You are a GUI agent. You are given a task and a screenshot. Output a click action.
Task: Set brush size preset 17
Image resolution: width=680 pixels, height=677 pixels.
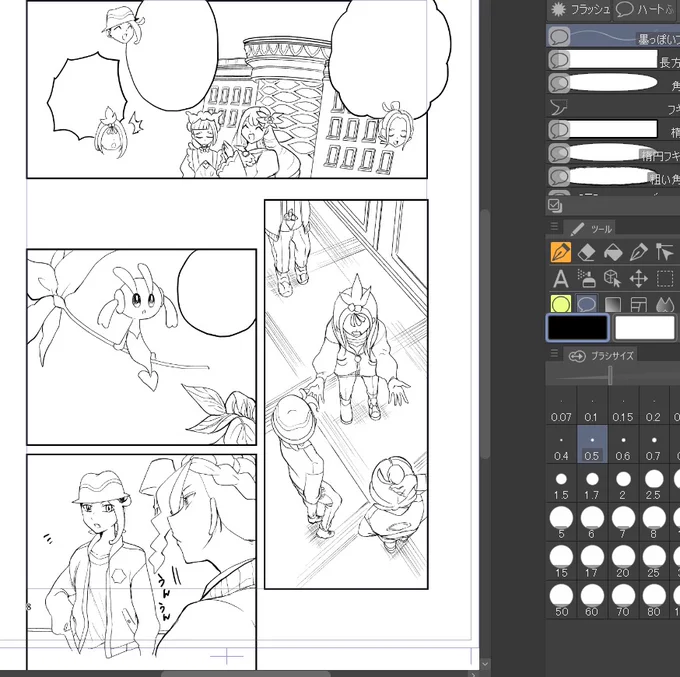pyautogui.click(x=592, y=562)
